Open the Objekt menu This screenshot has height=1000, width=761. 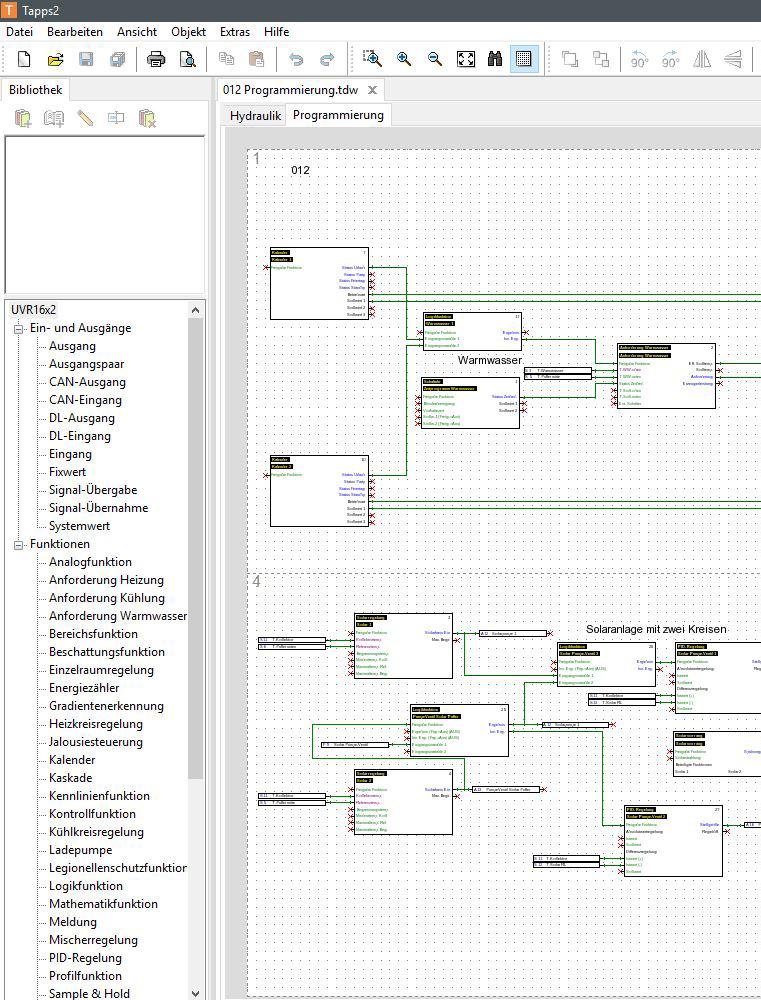[x=188, y=31]
